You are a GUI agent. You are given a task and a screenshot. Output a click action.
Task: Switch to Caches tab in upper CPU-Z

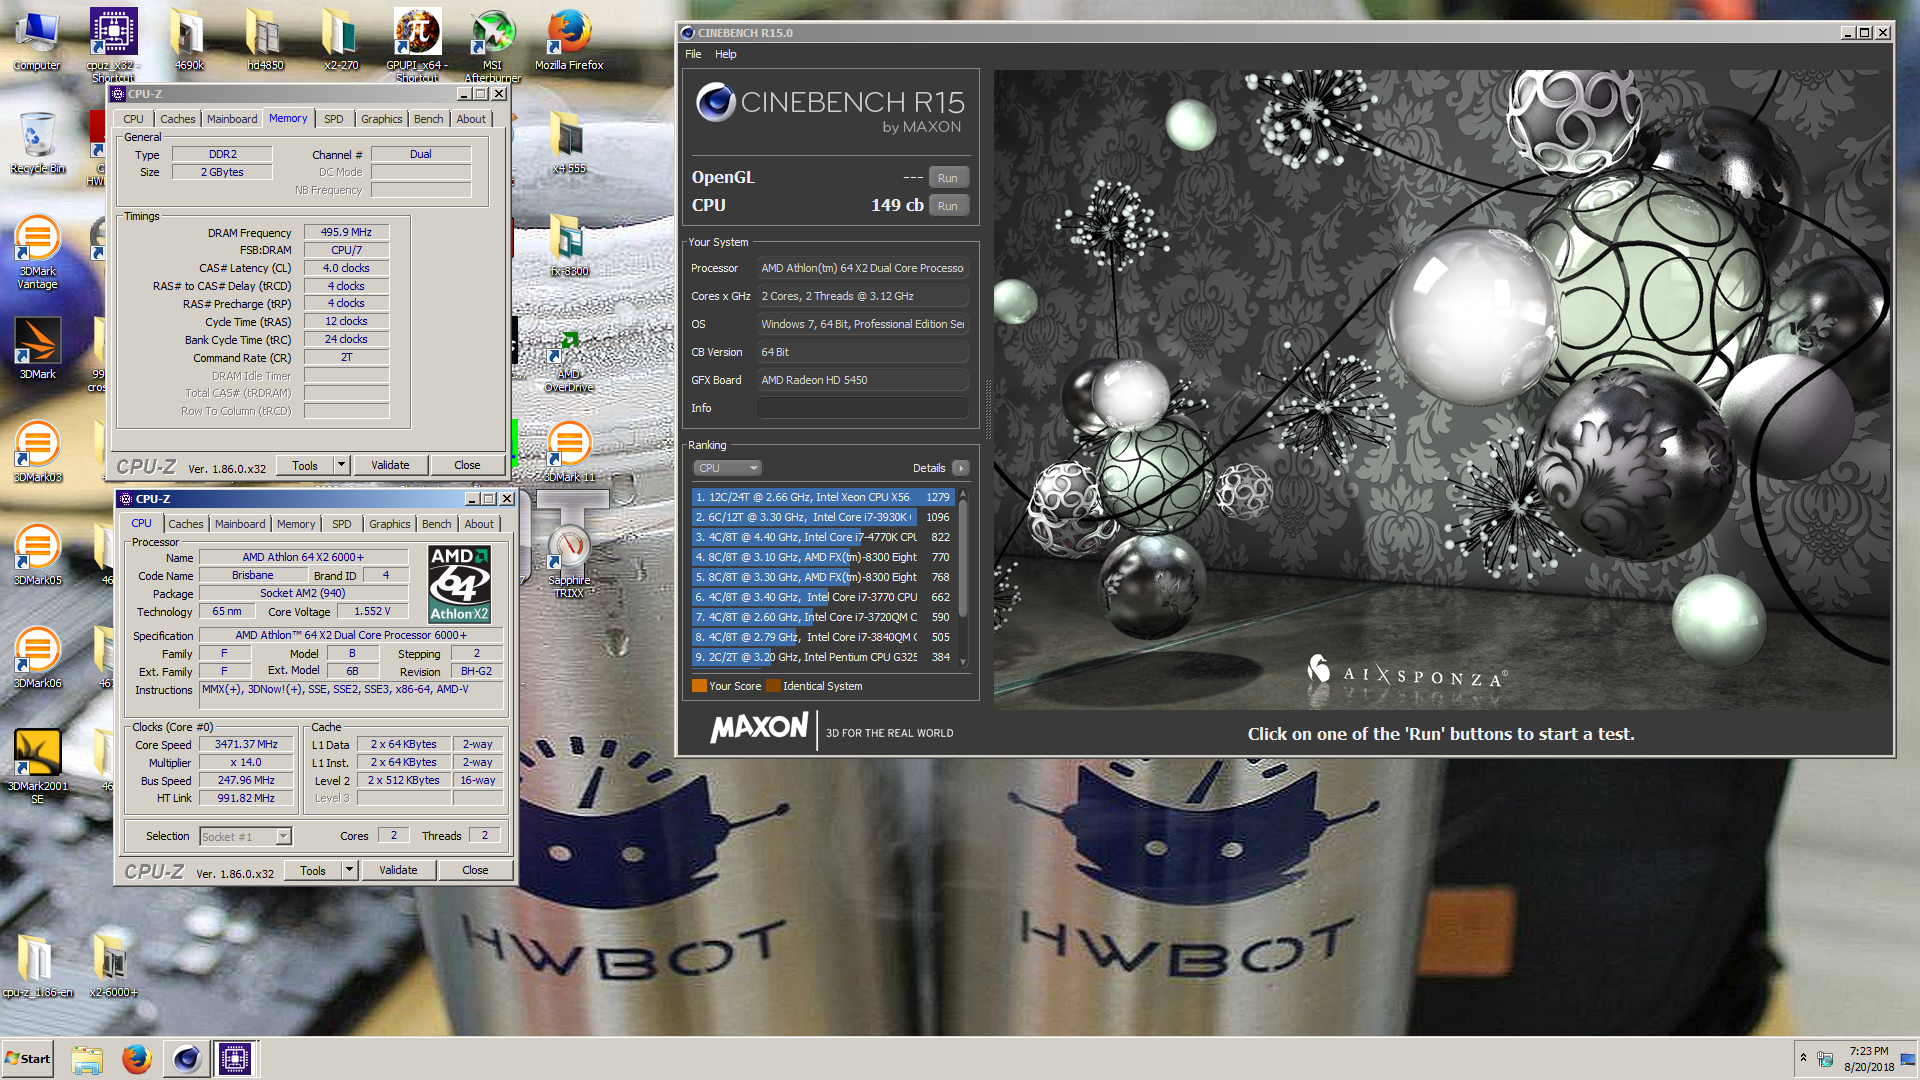pyautogui.click(x=178, y=119)
